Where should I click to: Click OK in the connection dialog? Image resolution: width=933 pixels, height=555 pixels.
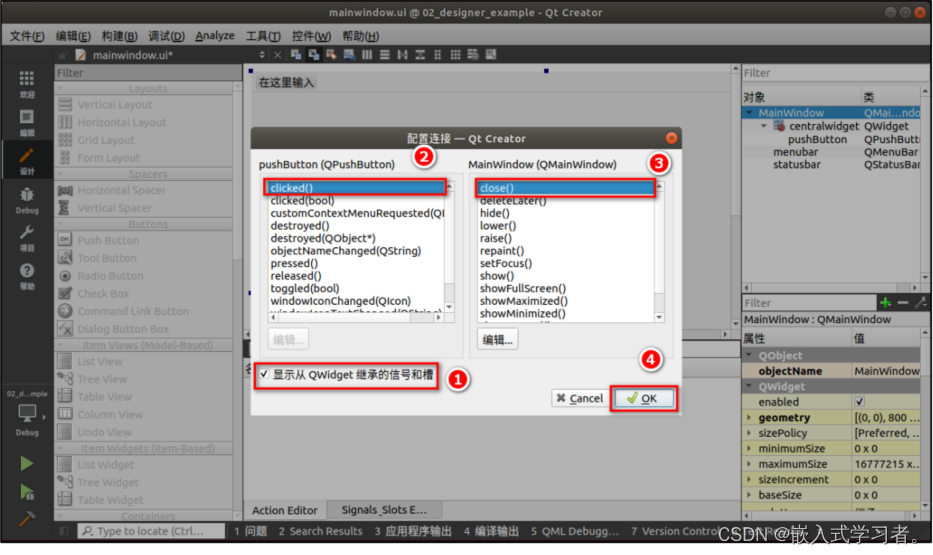643,398
